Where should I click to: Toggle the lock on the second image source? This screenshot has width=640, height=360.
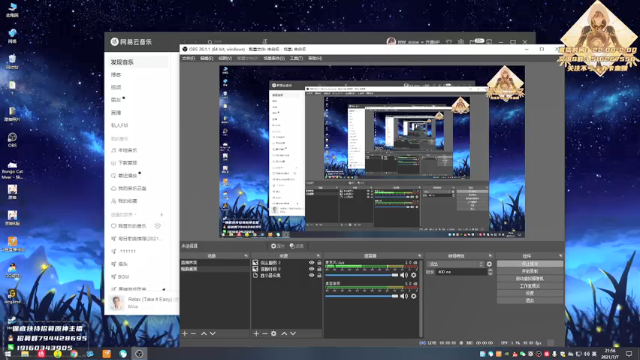(319, 269)
